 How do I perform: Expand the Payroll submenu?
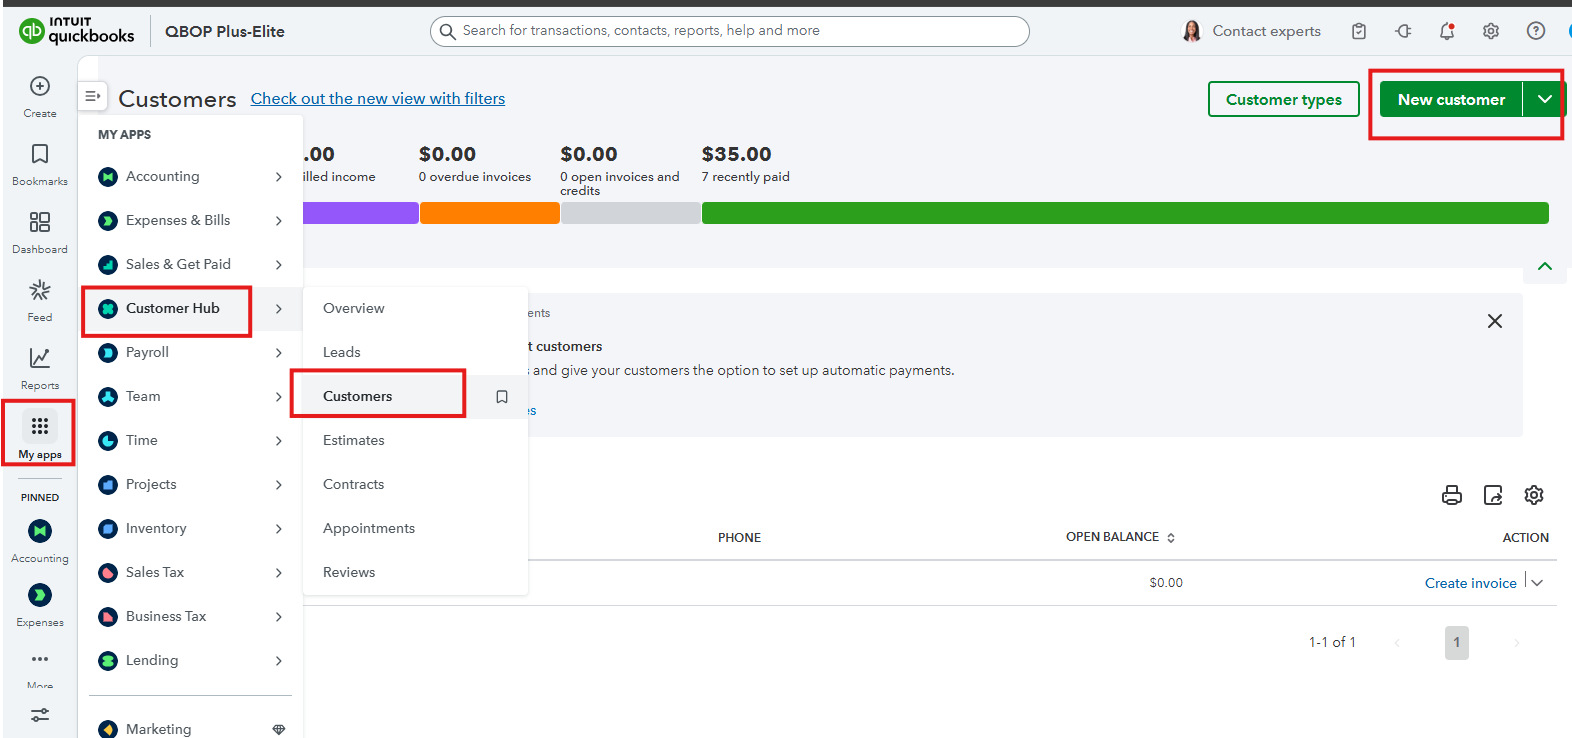point(278,353)
